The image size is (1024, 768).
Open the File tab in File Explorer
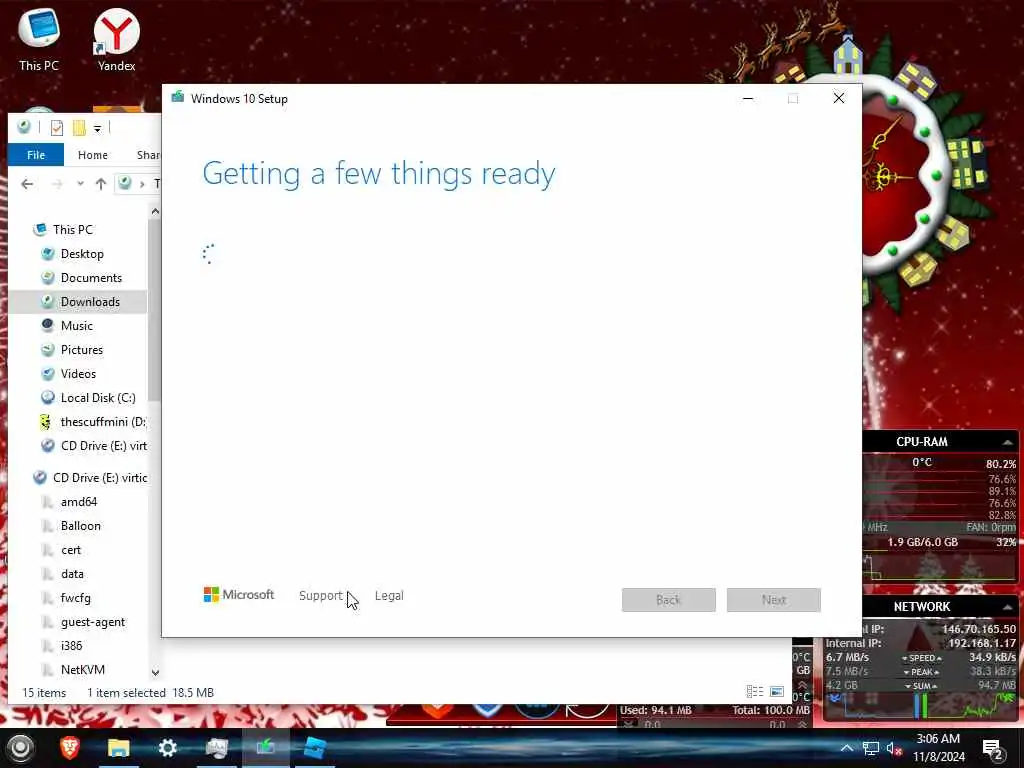(36, 155)
